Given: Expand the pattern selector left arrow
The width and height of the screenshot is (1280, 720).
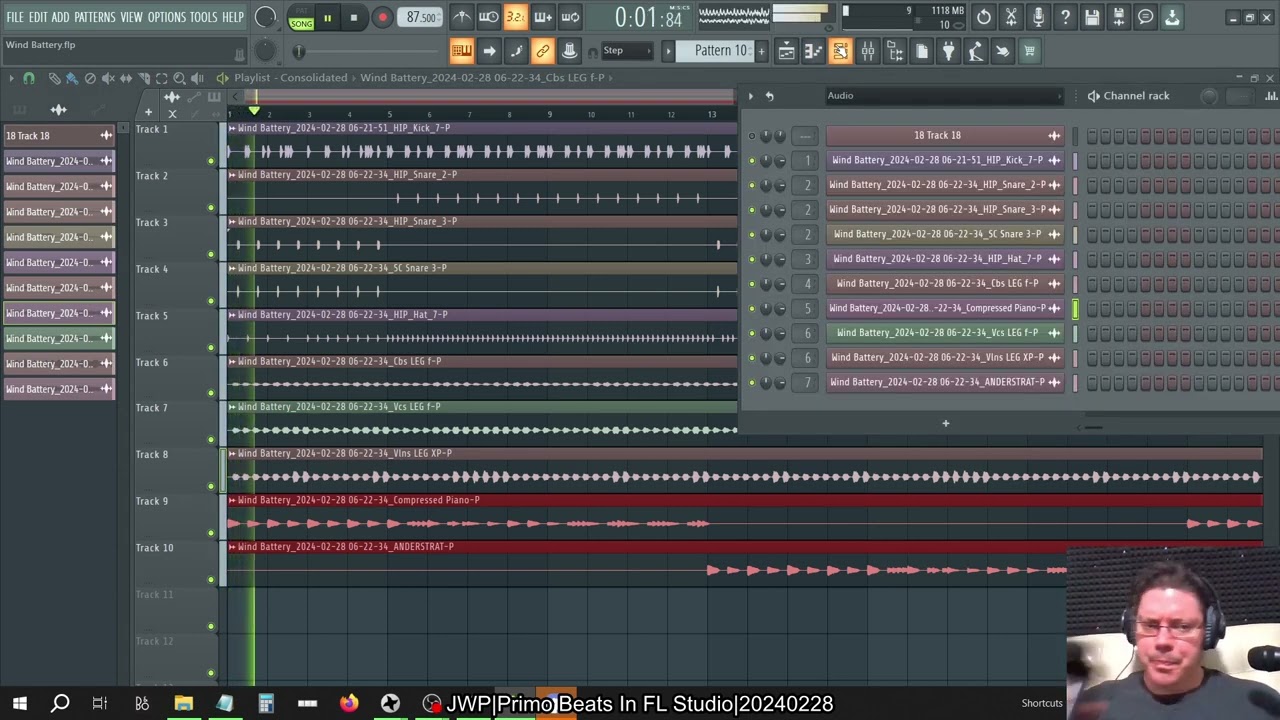Looking at the screenshot, I should pos(668,51).
